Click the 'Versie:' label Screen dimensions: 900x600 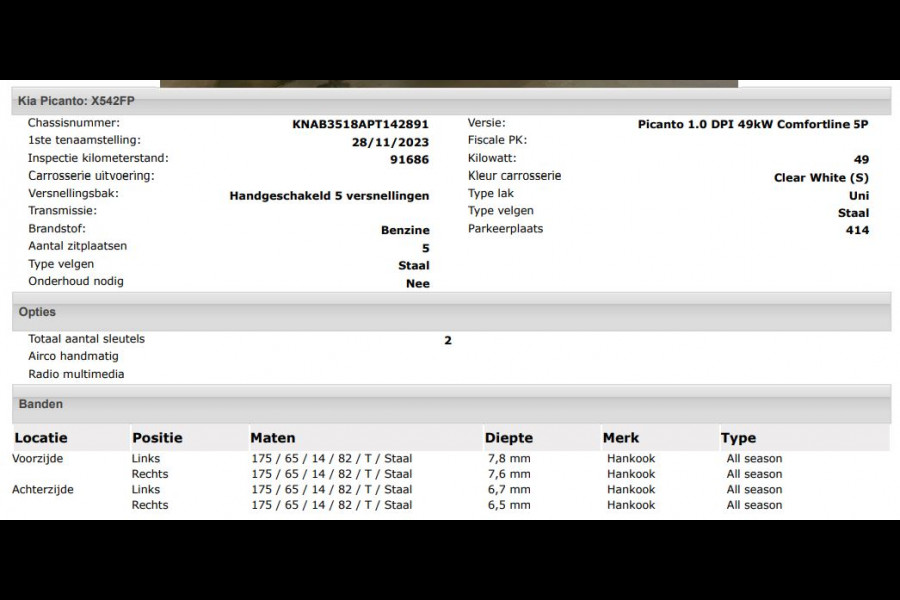click(487, 123)
